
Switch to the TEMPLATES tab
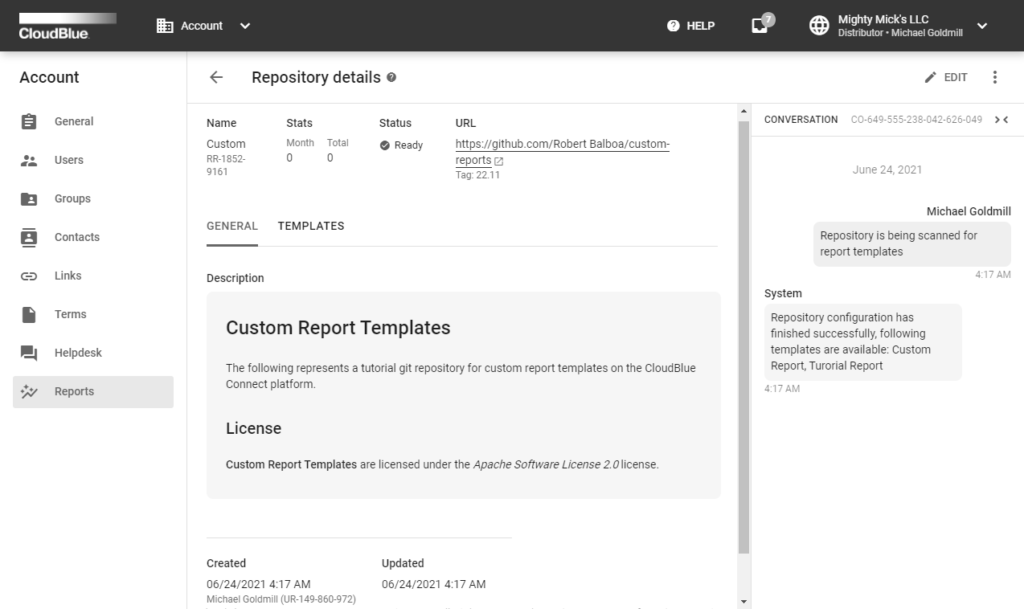point(311,226)
